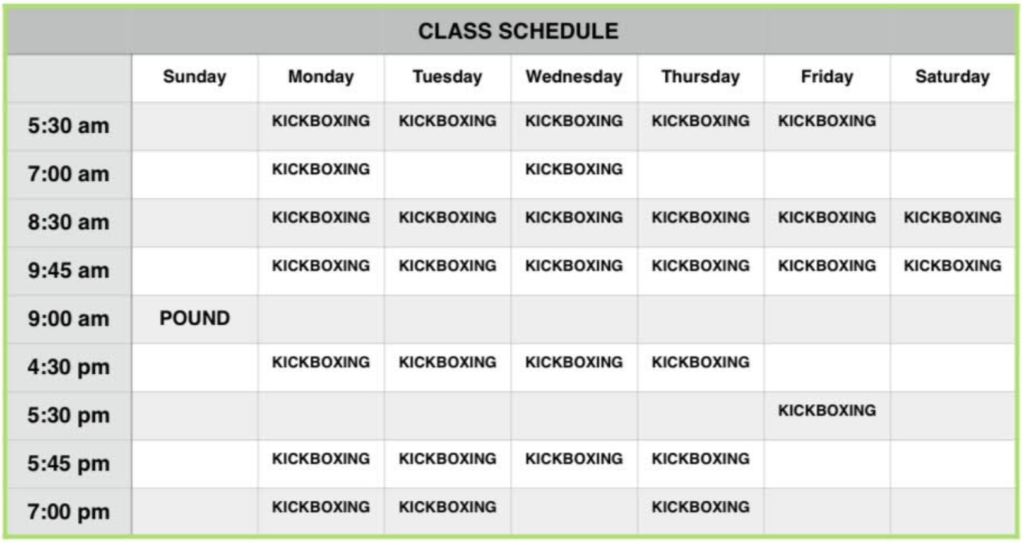The width and height of the screenshot is (1024, 543).
Task: Select the Wednesday column header
Action: (x=574, y=76)
